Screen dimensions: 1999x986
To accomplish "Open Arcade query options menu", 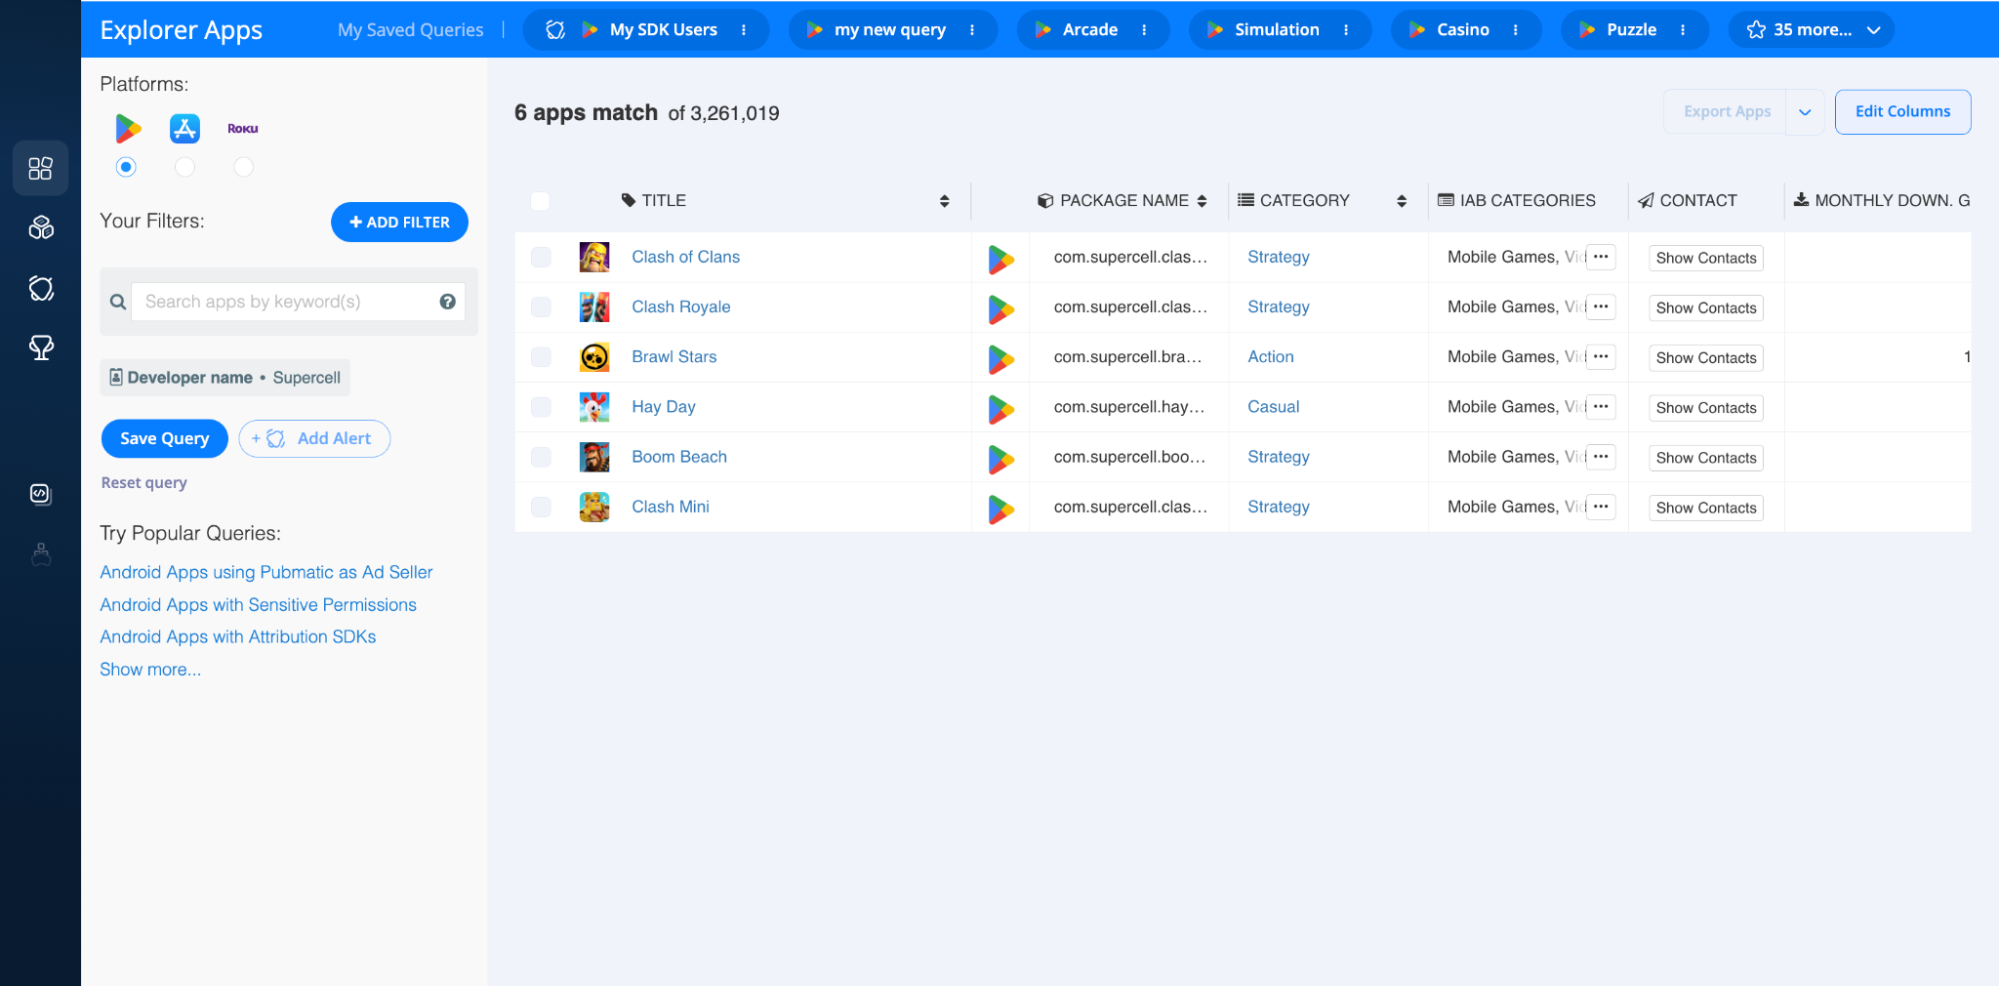I will (x=1144, y=30).
